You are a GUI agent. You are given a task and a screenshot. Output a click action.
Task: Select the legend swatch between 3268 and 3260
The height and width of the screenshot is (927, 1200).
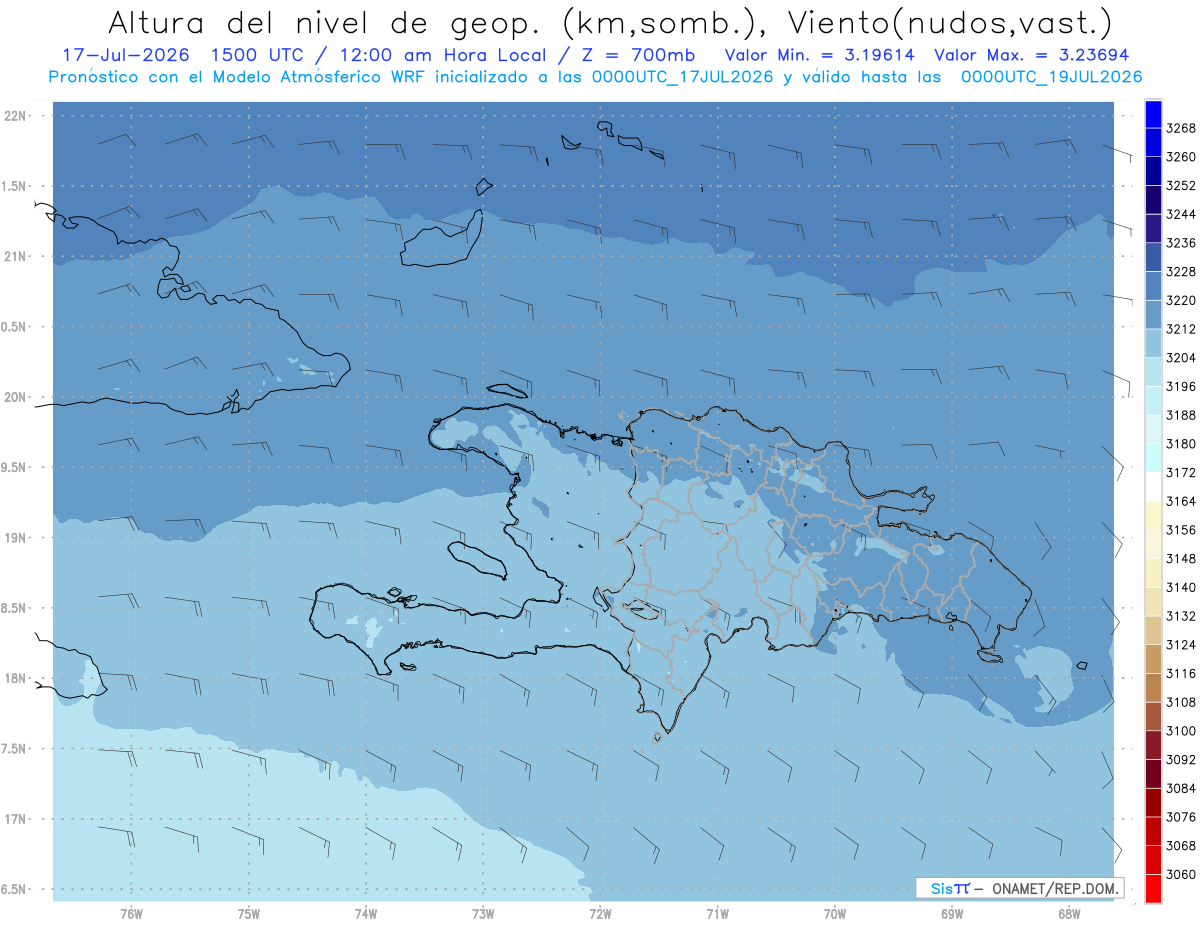point(1153,143)
